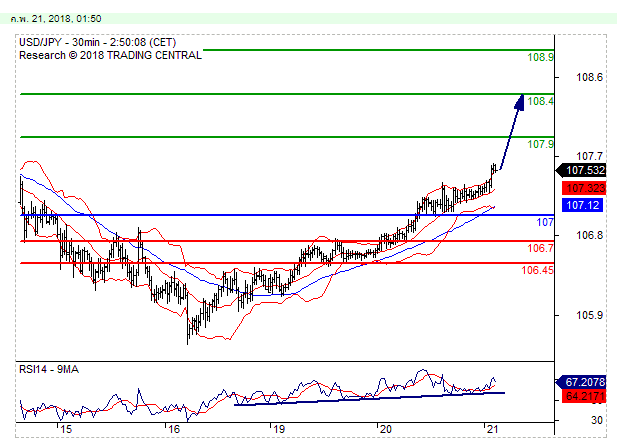Click the RSI value tag 67.2078
Screen dimensions: 617x448
coord(581,382)
